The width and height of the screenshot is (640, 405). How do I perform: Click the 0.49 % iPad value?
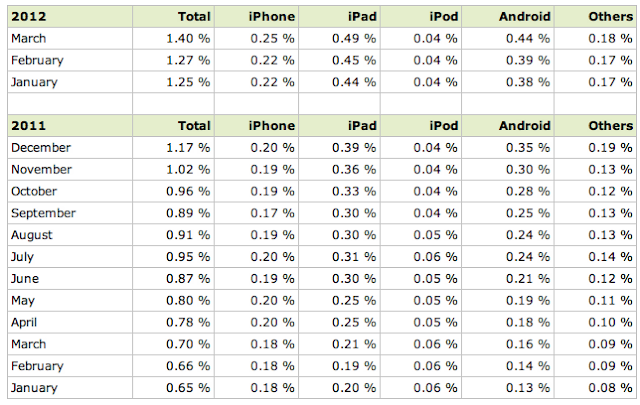point(354,38)
